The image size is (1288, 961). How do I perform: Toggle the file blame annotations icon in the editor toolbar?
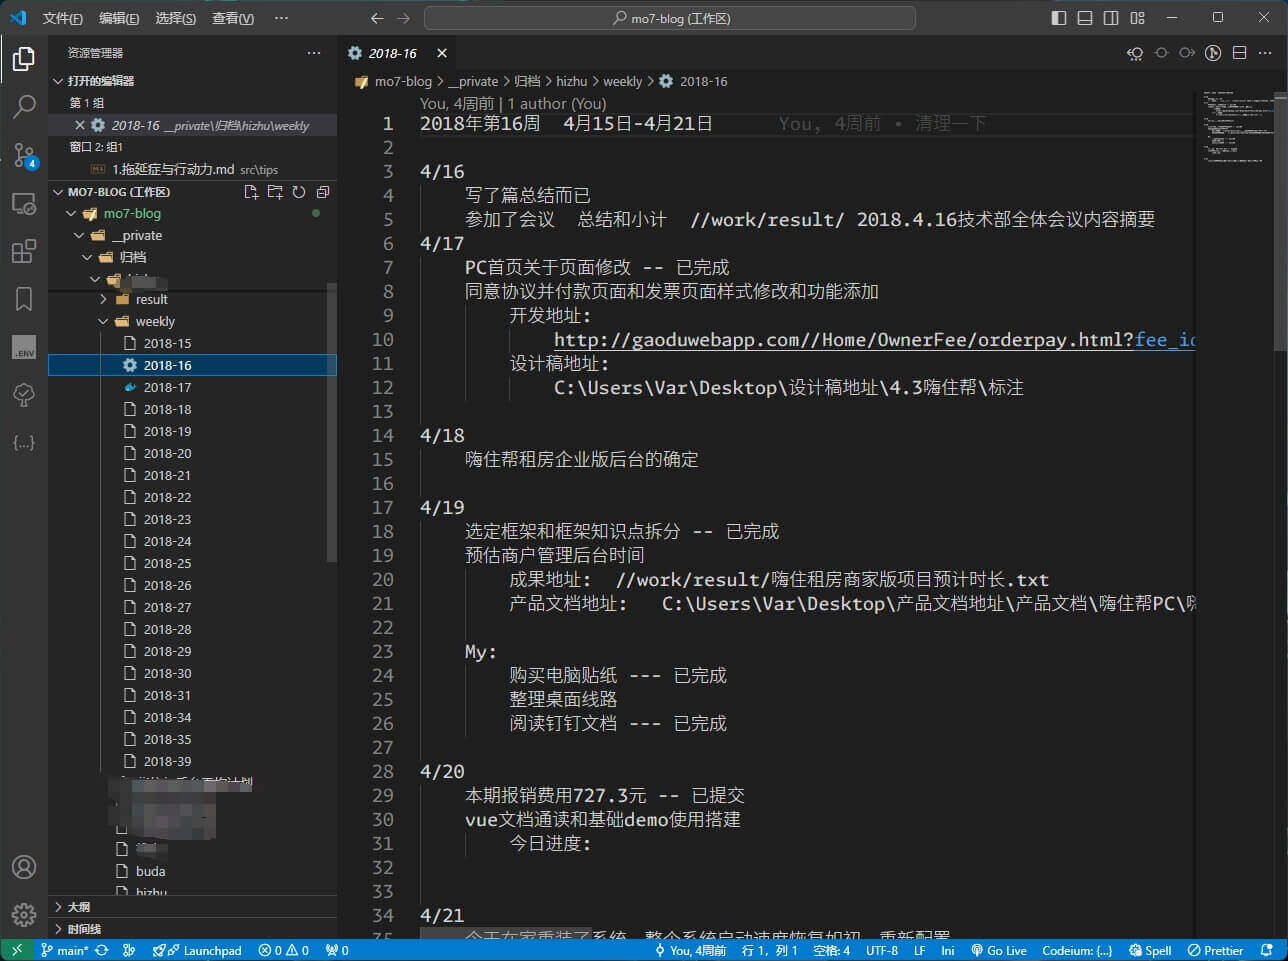[x=1213, y=53]
